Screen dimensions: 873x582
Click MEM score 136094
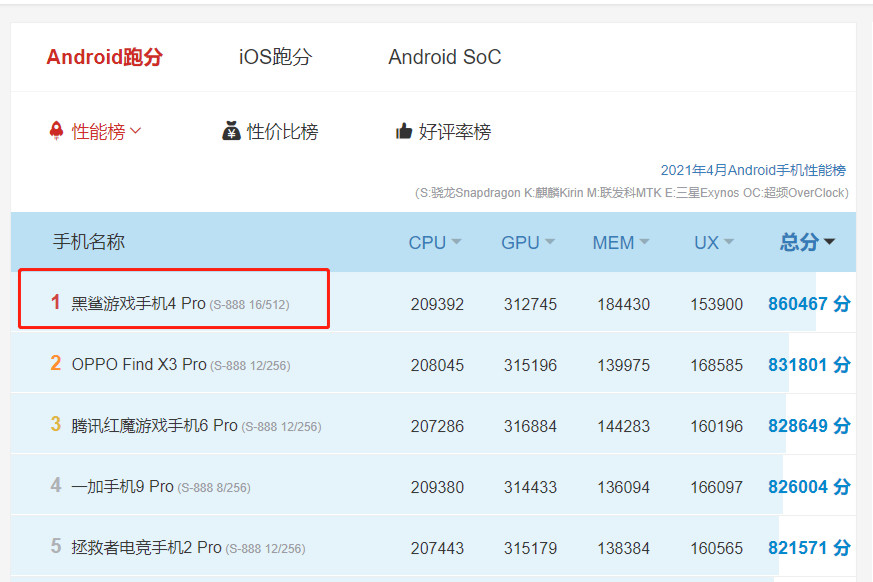pos(624,487)
